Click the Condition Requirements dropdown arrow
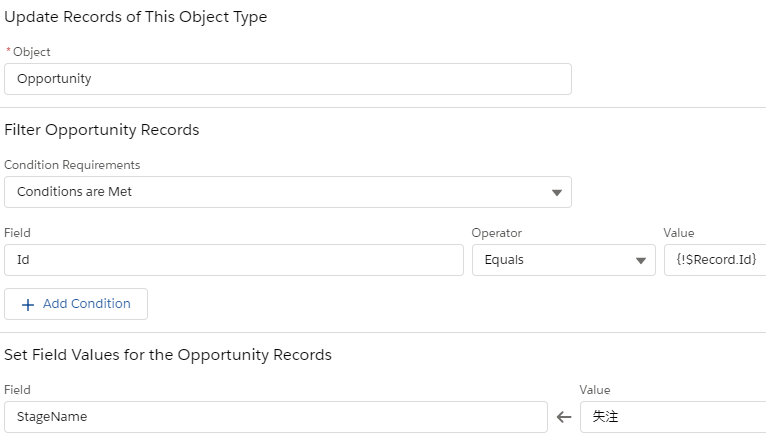This screenshot has width=766, height=438. pyautogui.click(x=557, y=192)
